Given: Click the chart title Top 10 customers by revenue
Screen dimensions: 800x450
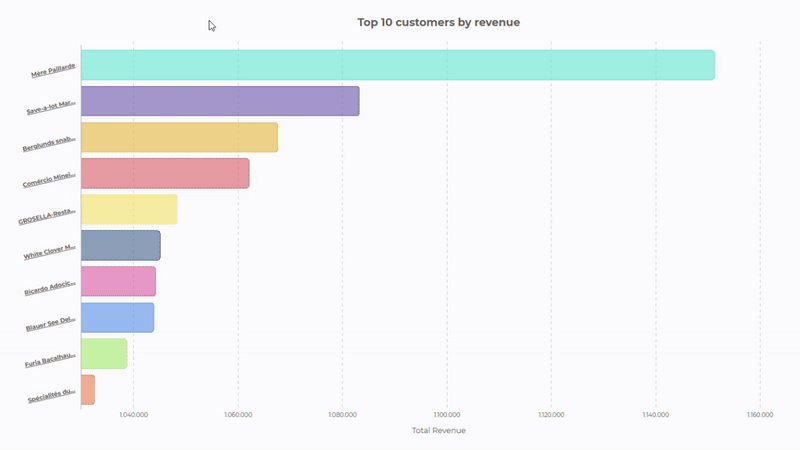Looking at the screenshot, I should point(438,21).
